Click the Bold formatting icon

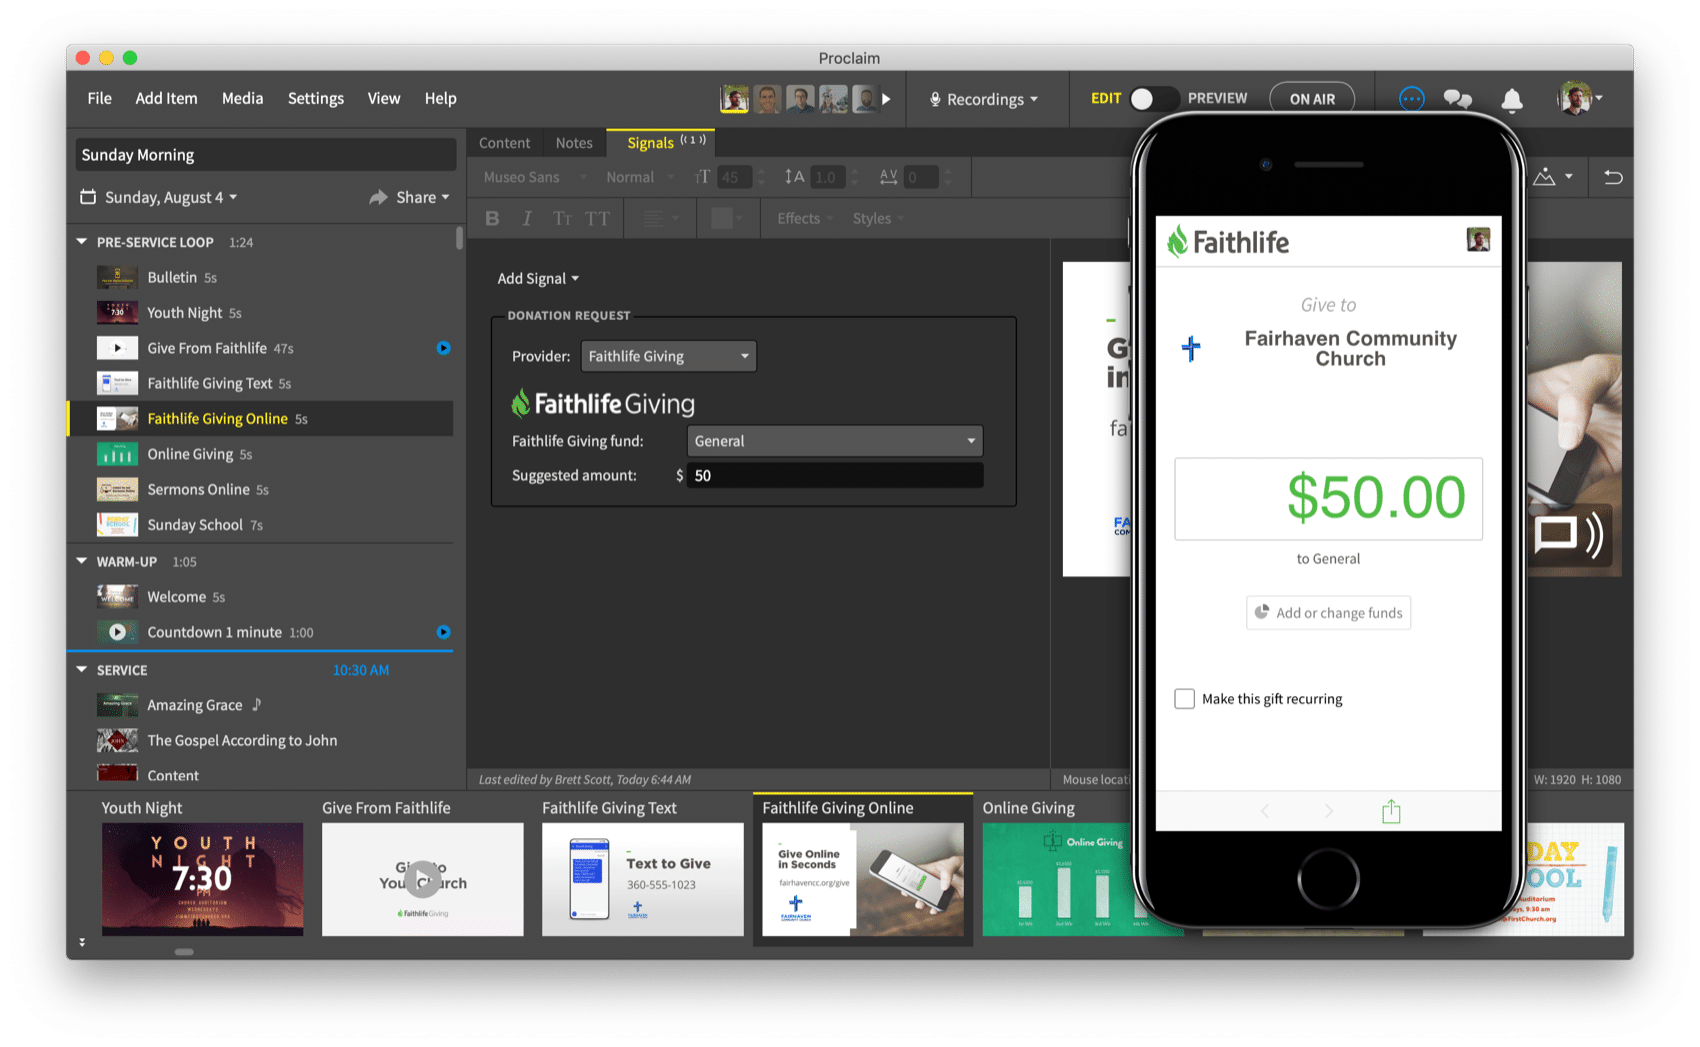[492, 218]
